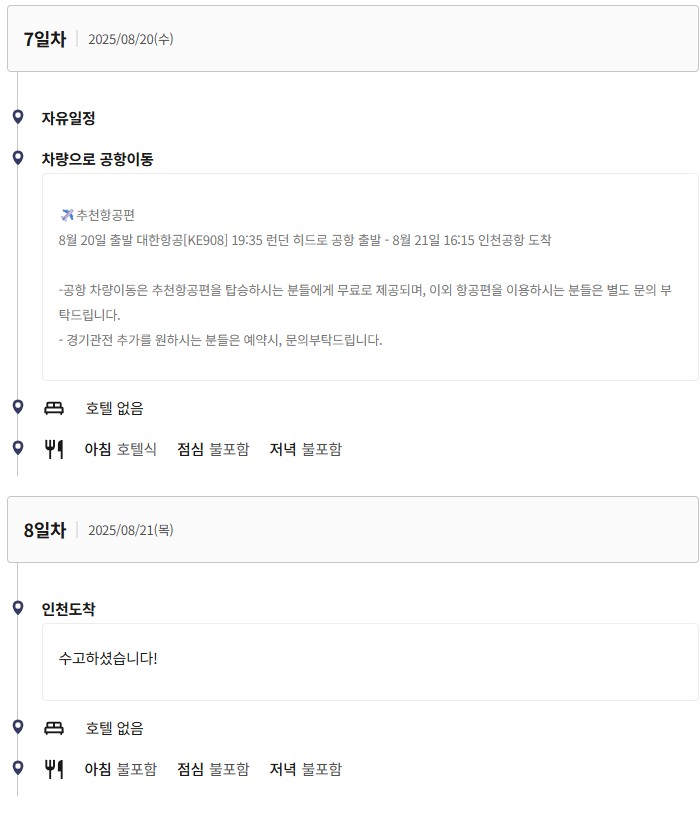Click the pin marker next to Day 8 hotel row

18,727
